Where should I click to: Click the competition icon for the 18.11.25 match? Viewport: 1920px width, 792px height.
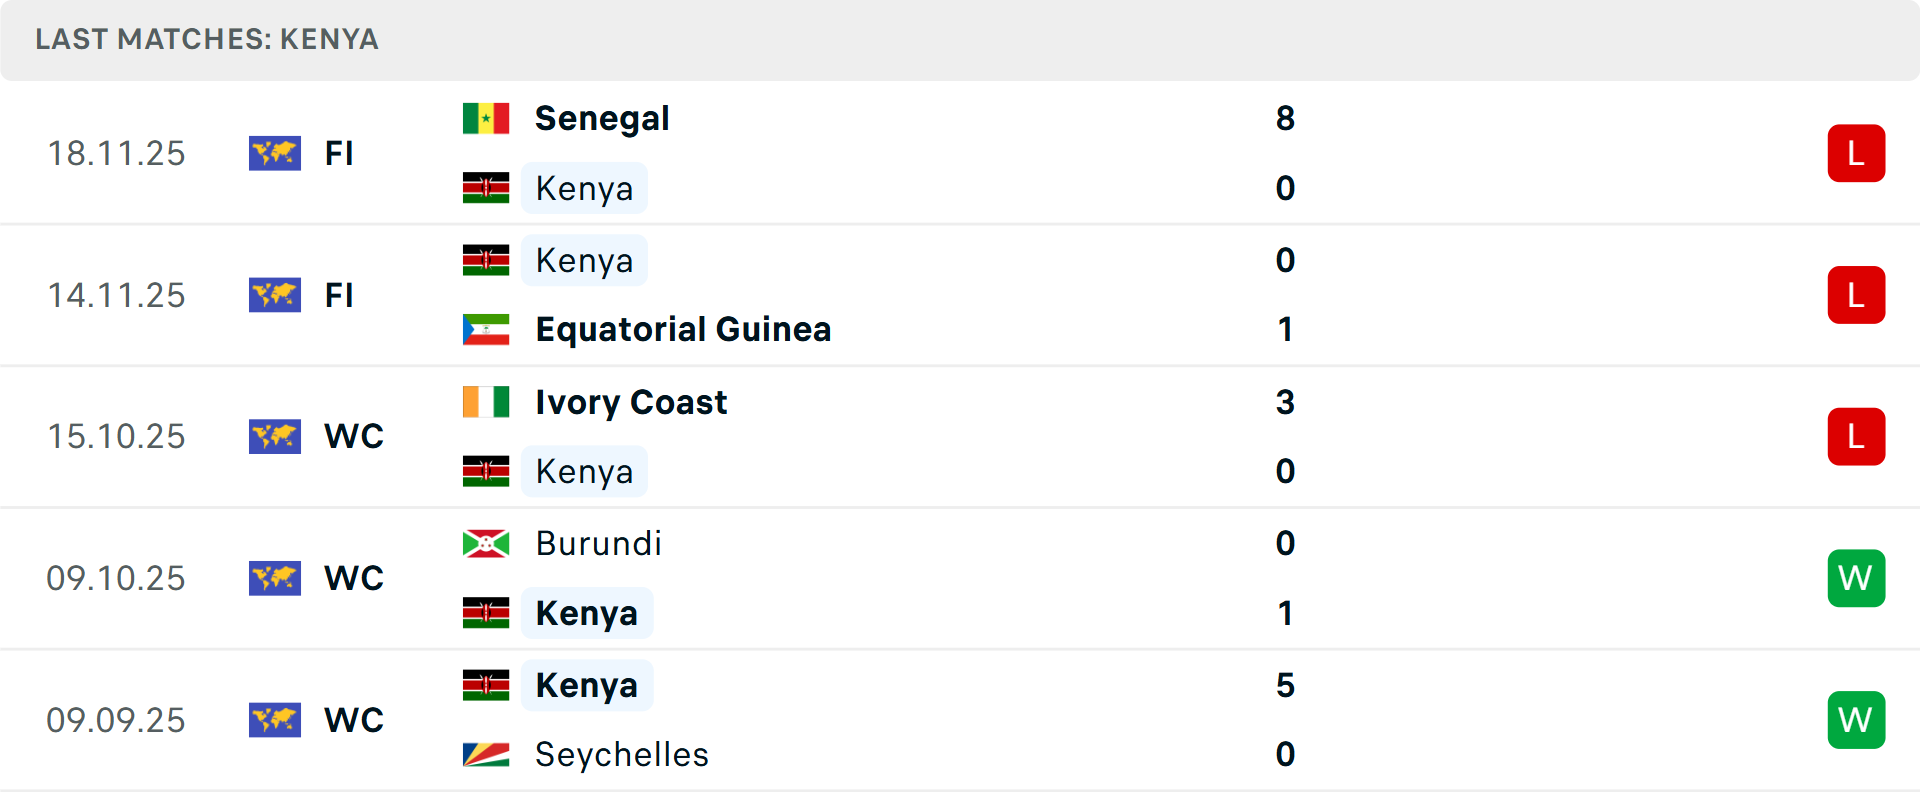[x=275, y=153]
